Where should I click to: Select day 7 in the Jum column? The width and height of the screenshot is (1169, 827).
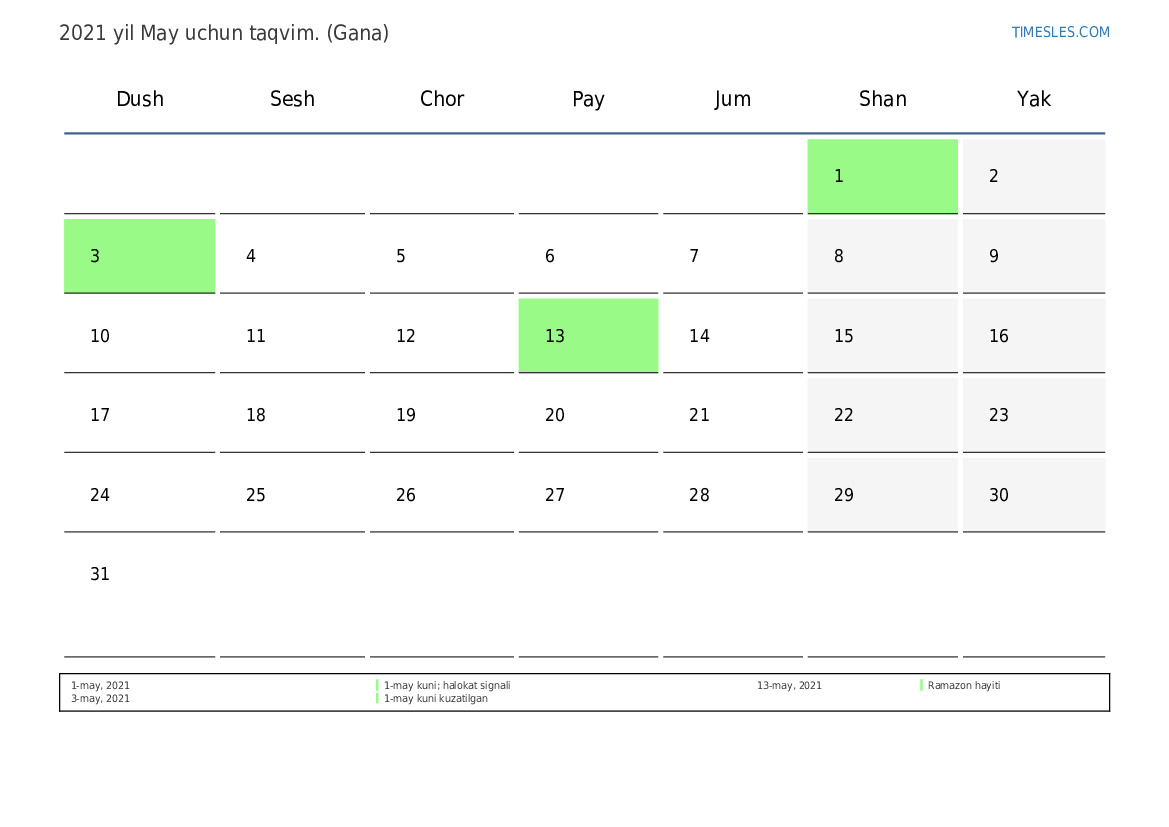click(x=733, y=256)
